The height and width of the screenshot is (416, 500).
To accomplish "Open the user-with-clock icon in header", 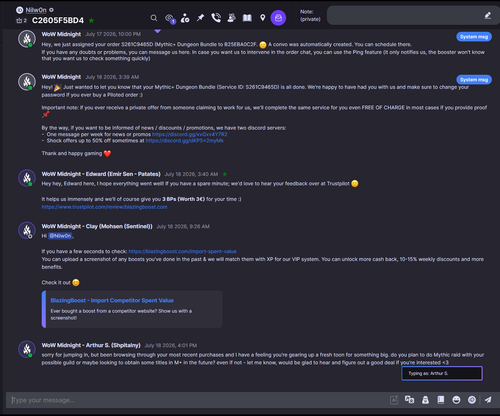I will [185, 18].
